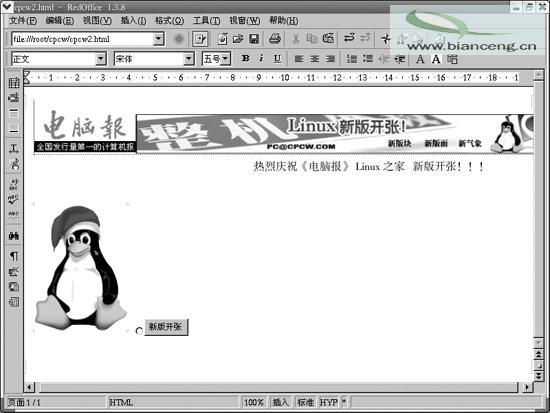Open the Navigator star icon
The width and height of the screenshot is (550, 413).
[x=385, y=38]
